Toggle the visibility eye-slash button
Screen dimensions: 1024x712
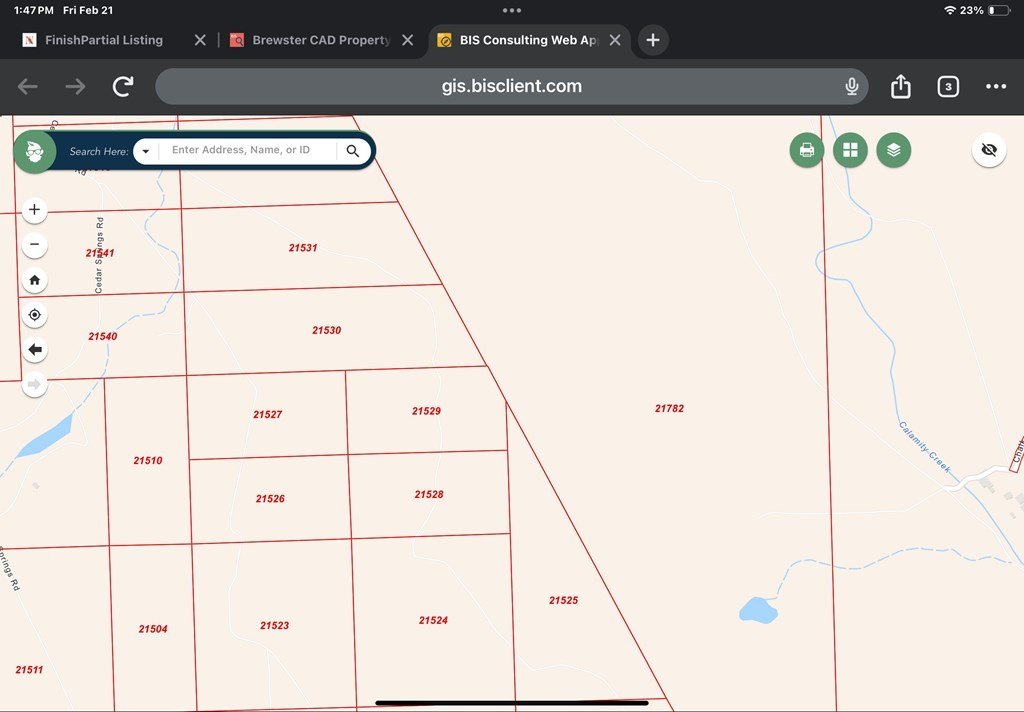[x=989, y=150]
